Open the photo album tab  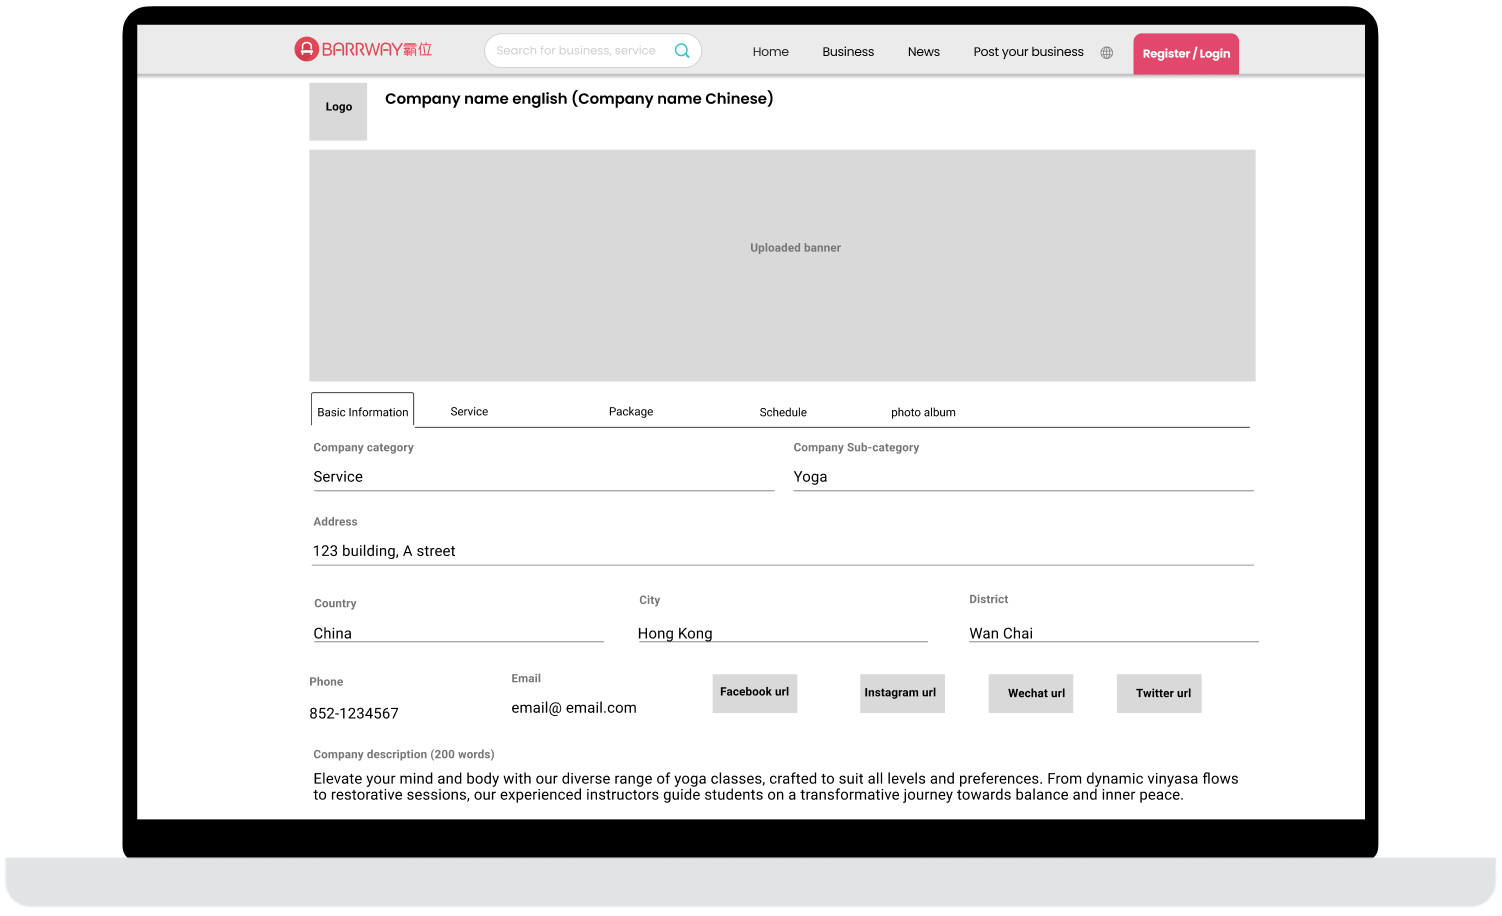click(x=923, y=412)
